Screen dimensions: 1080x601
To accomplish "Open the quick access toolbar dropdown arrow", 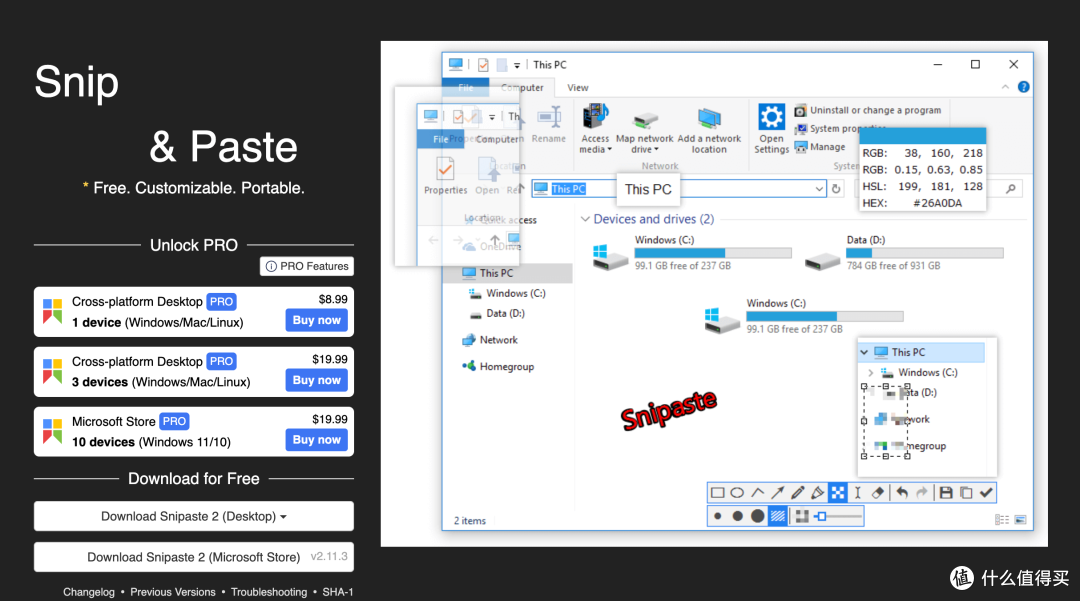I will 517,65.
